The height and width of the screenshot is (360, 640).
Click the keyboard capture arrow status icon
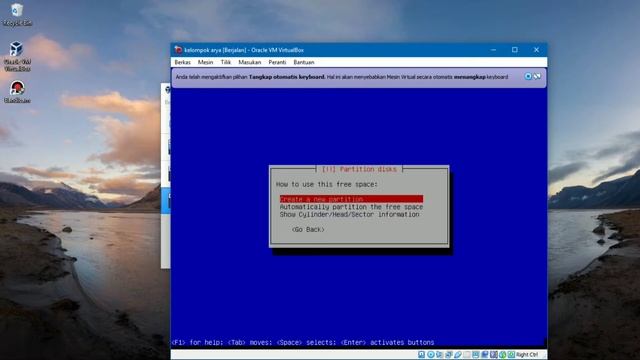(511, 355)
